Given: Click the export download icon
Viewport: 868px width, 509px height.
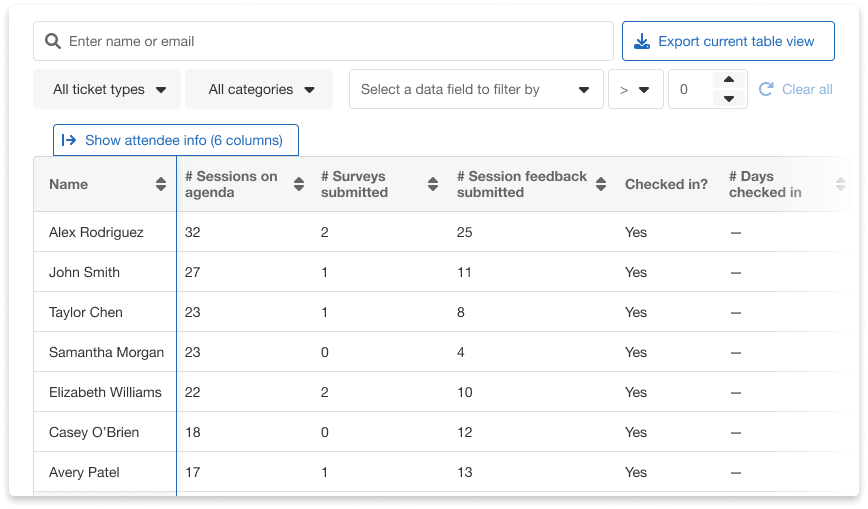Looking at the screenshot, I should tap(642, 42).
